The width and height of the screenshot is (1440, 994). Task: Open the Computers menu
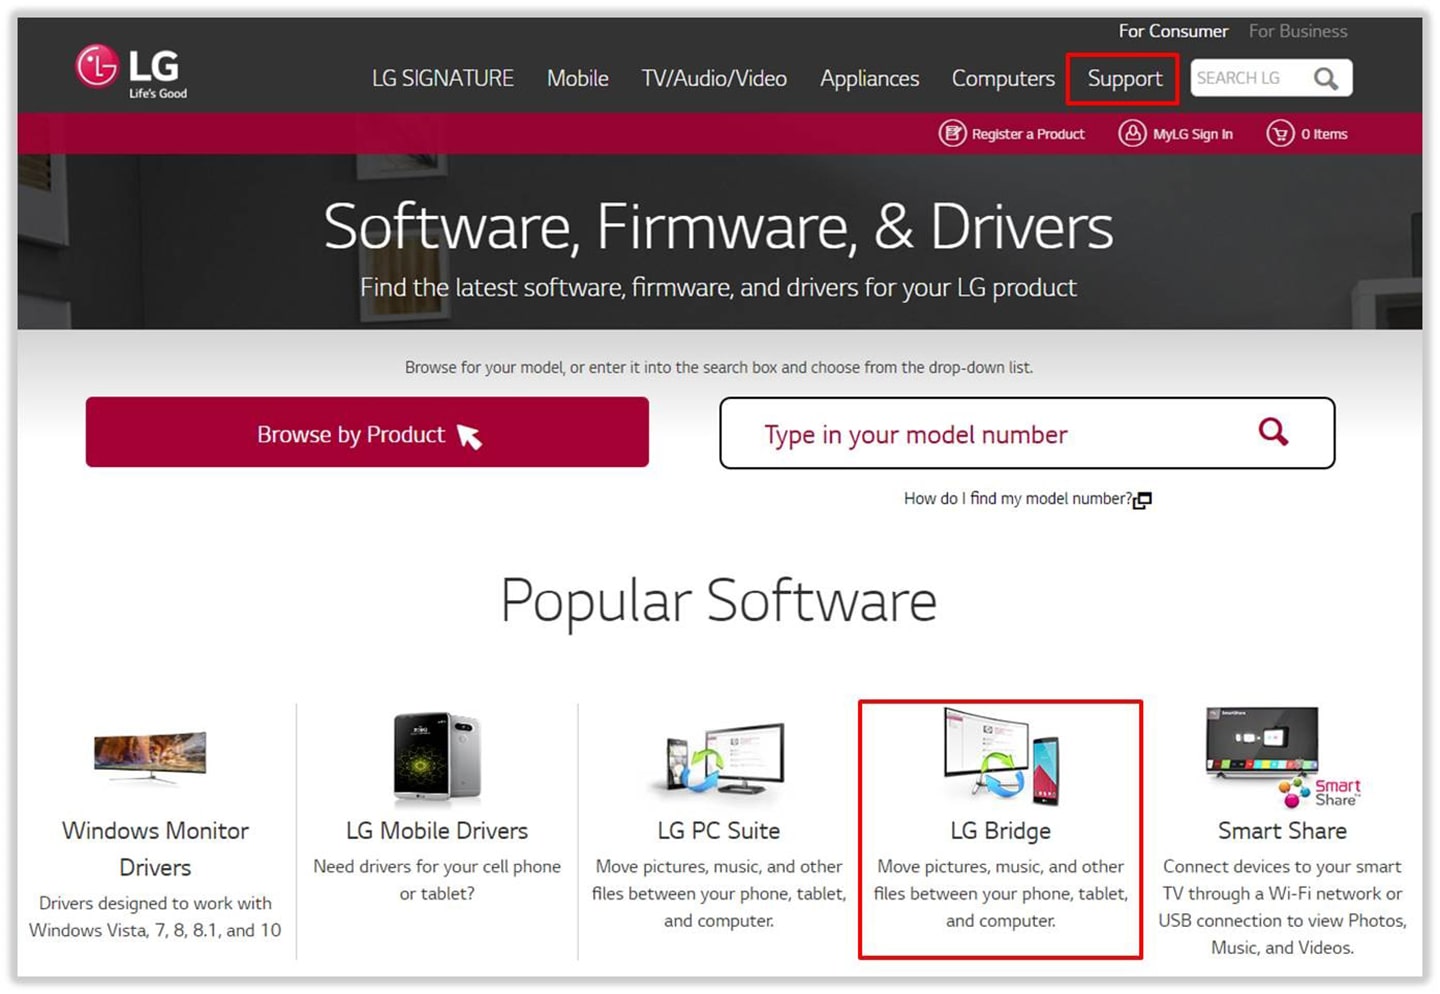click(x=1003, y=79)
